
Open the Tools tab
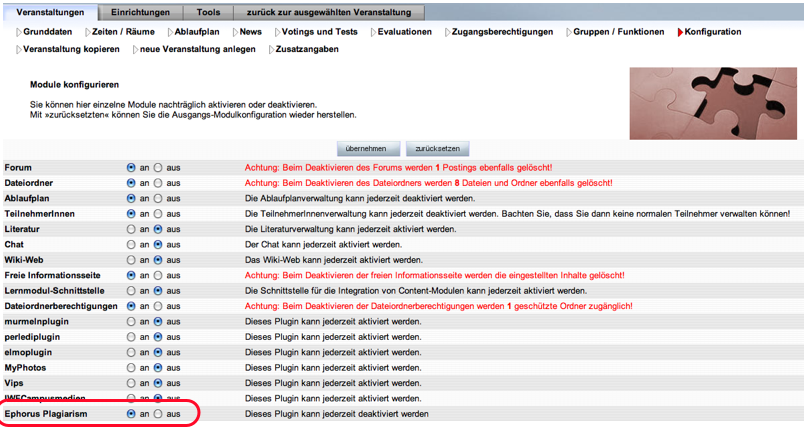208,12
